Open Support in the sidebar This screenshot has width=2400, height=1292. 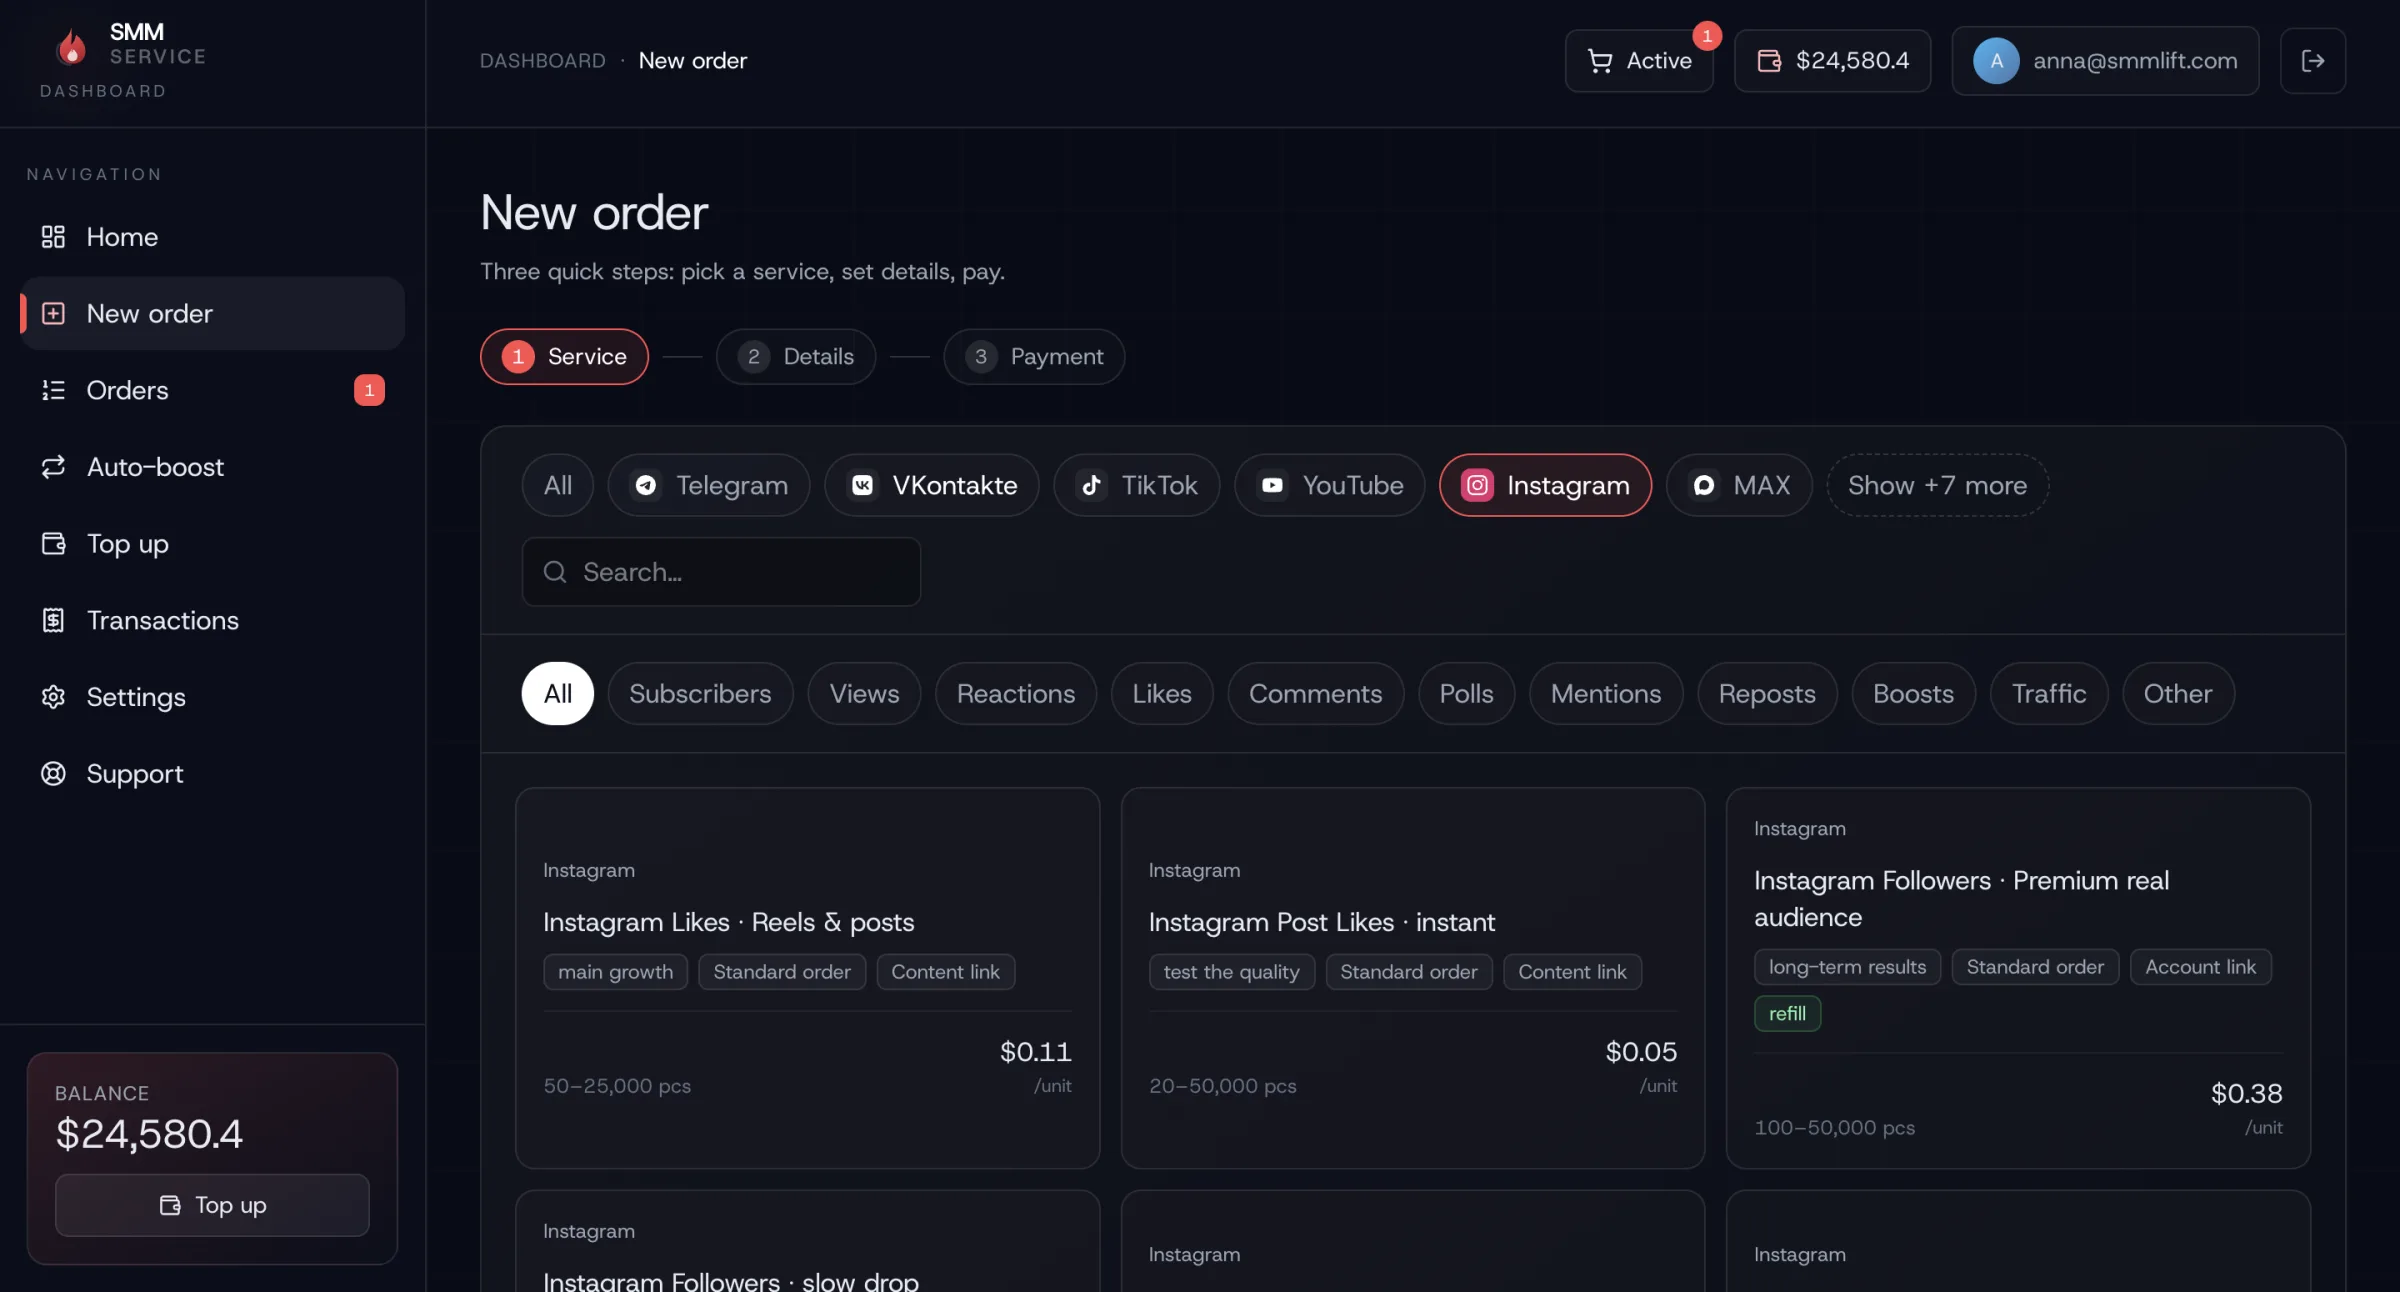click(x=135, y=774)
